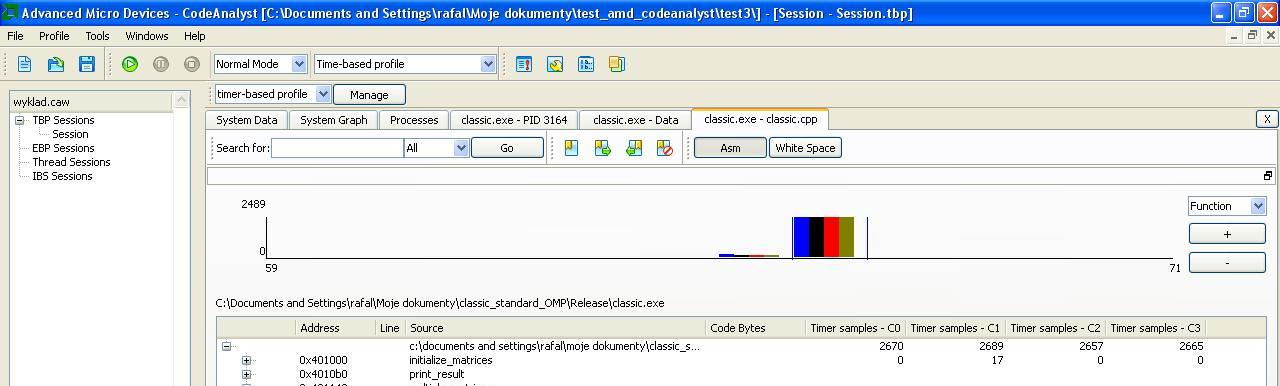Open the Tools menu
This screenshot has height=386, width=1280.
pyautogui.click(x=97, y=36)
